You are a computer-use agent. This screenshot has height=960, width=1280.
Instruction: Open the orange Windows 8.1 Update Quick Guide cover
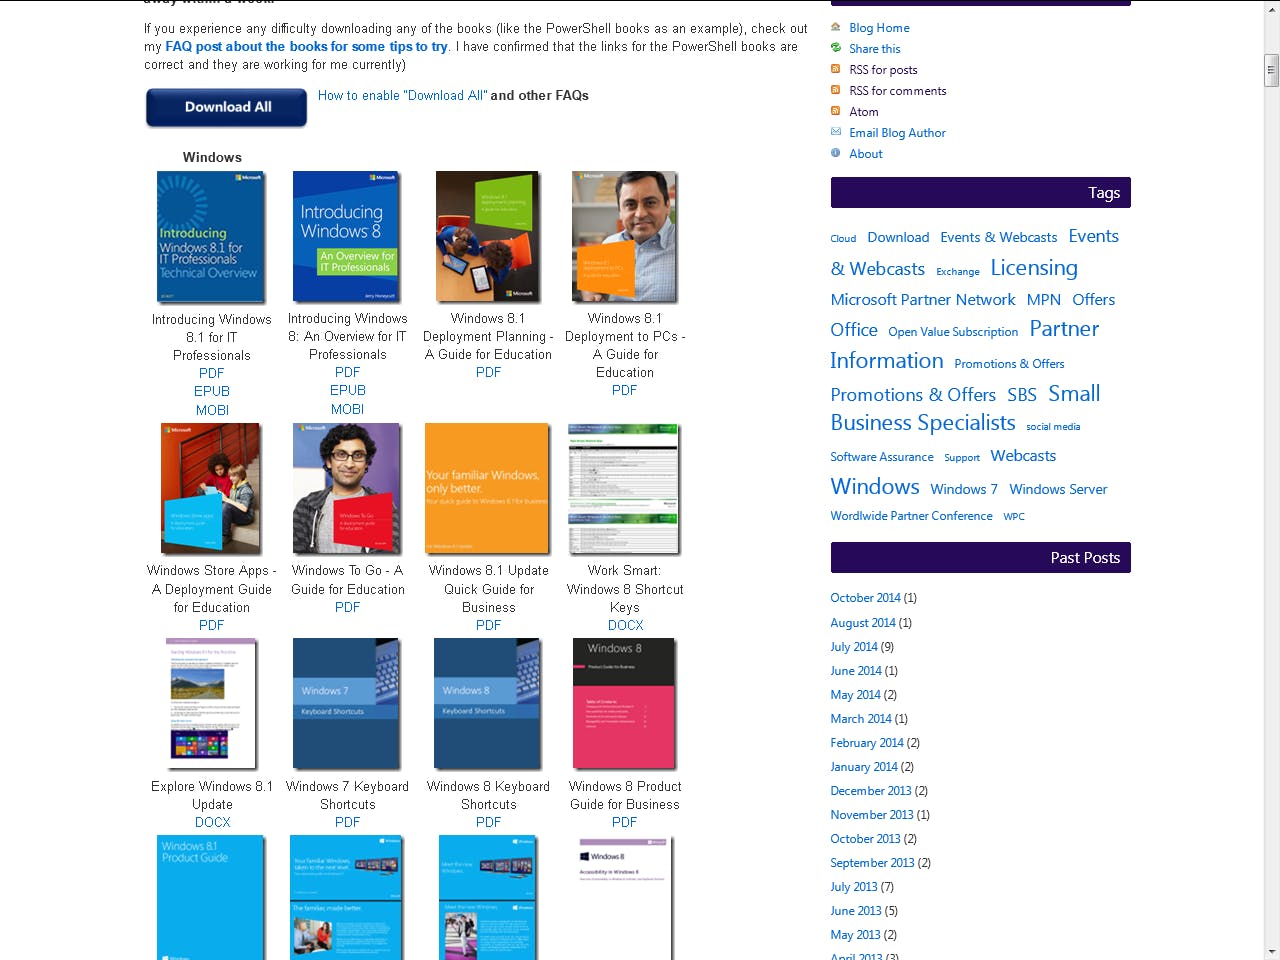pos(488,489)
